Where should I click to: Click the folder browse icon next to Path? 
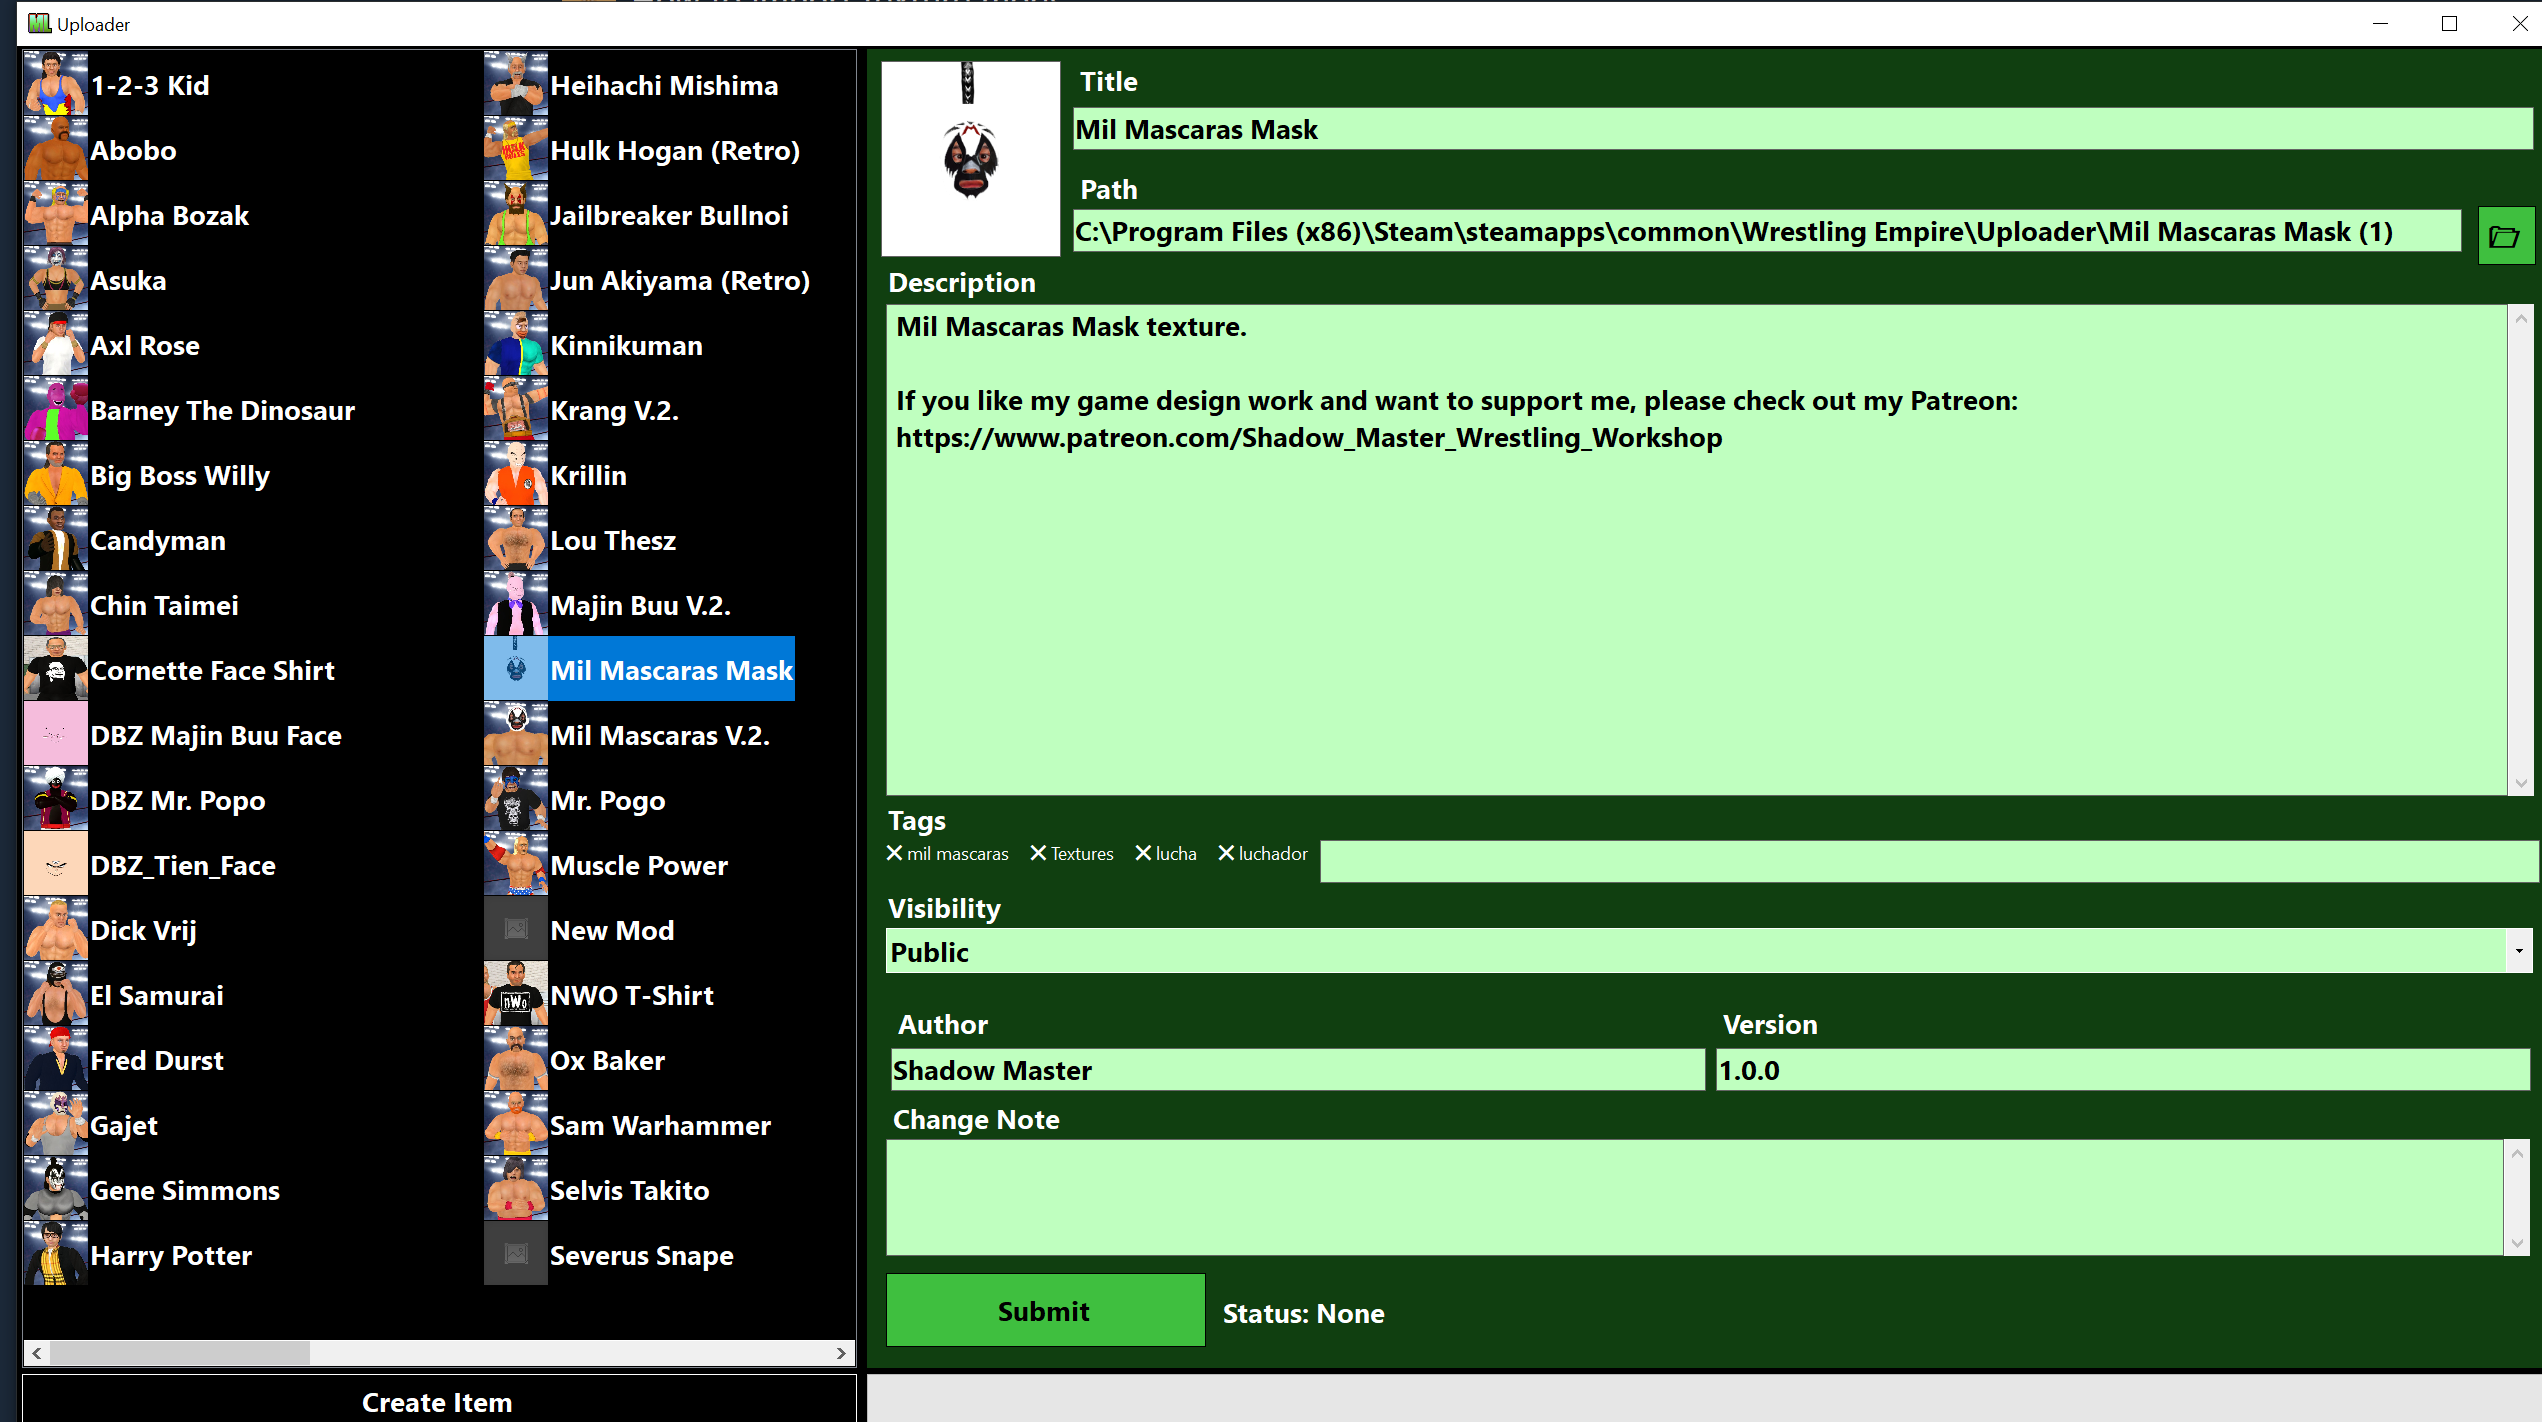pyautogui.click(x=2505, y=236)
